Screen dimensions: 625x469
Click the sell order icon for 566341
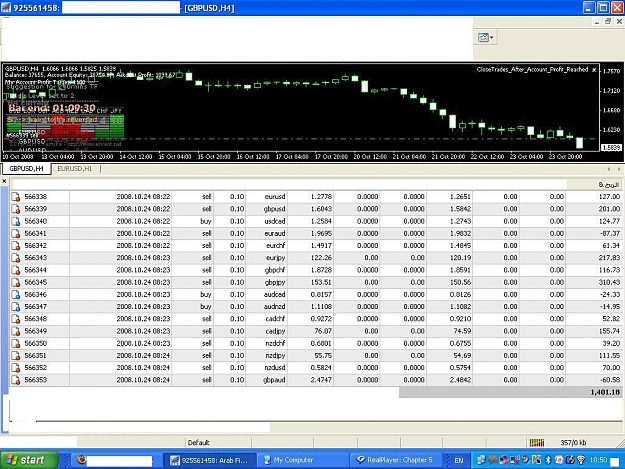16,234
